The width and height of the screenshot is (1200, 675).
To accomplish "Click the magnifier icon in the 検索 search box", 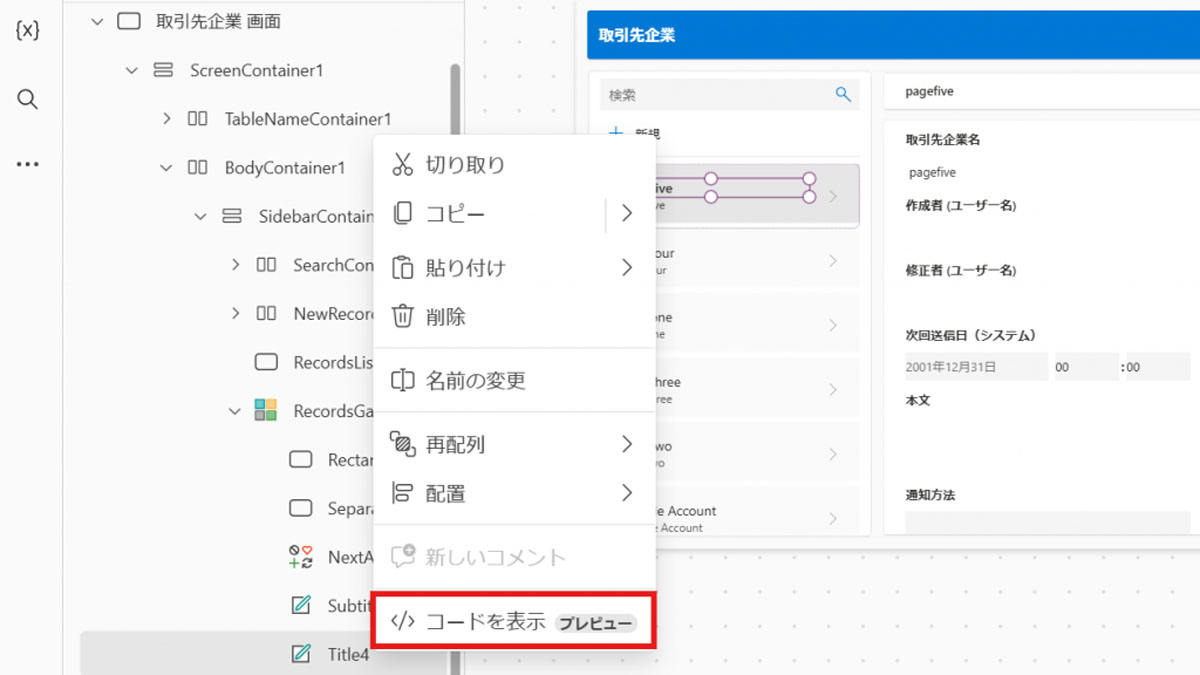I will click(843, 93).
